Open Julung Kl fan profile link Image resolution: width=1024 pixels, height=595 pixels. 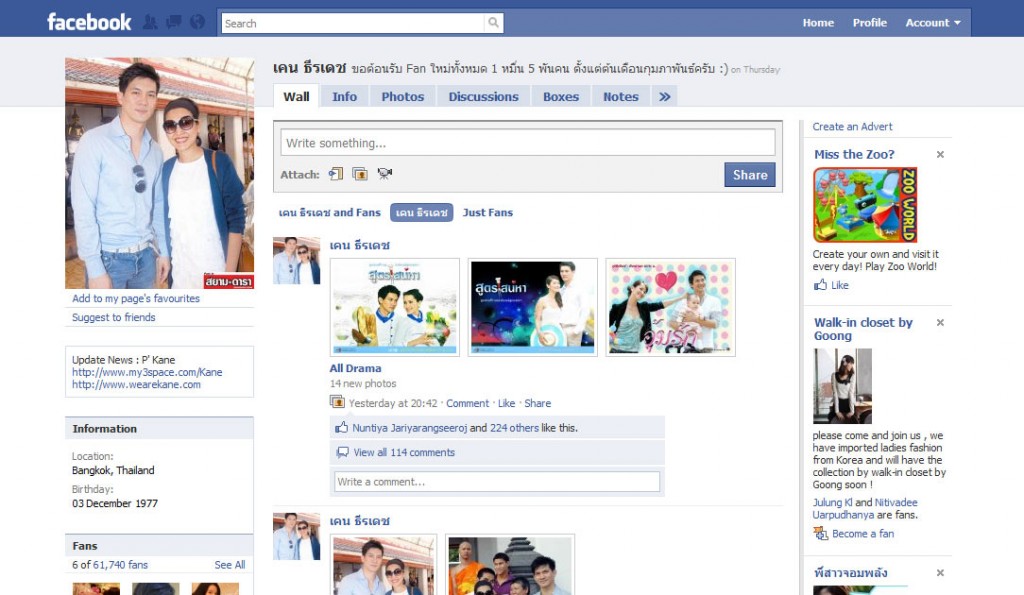pyautogui.click(x=832, y=502)
